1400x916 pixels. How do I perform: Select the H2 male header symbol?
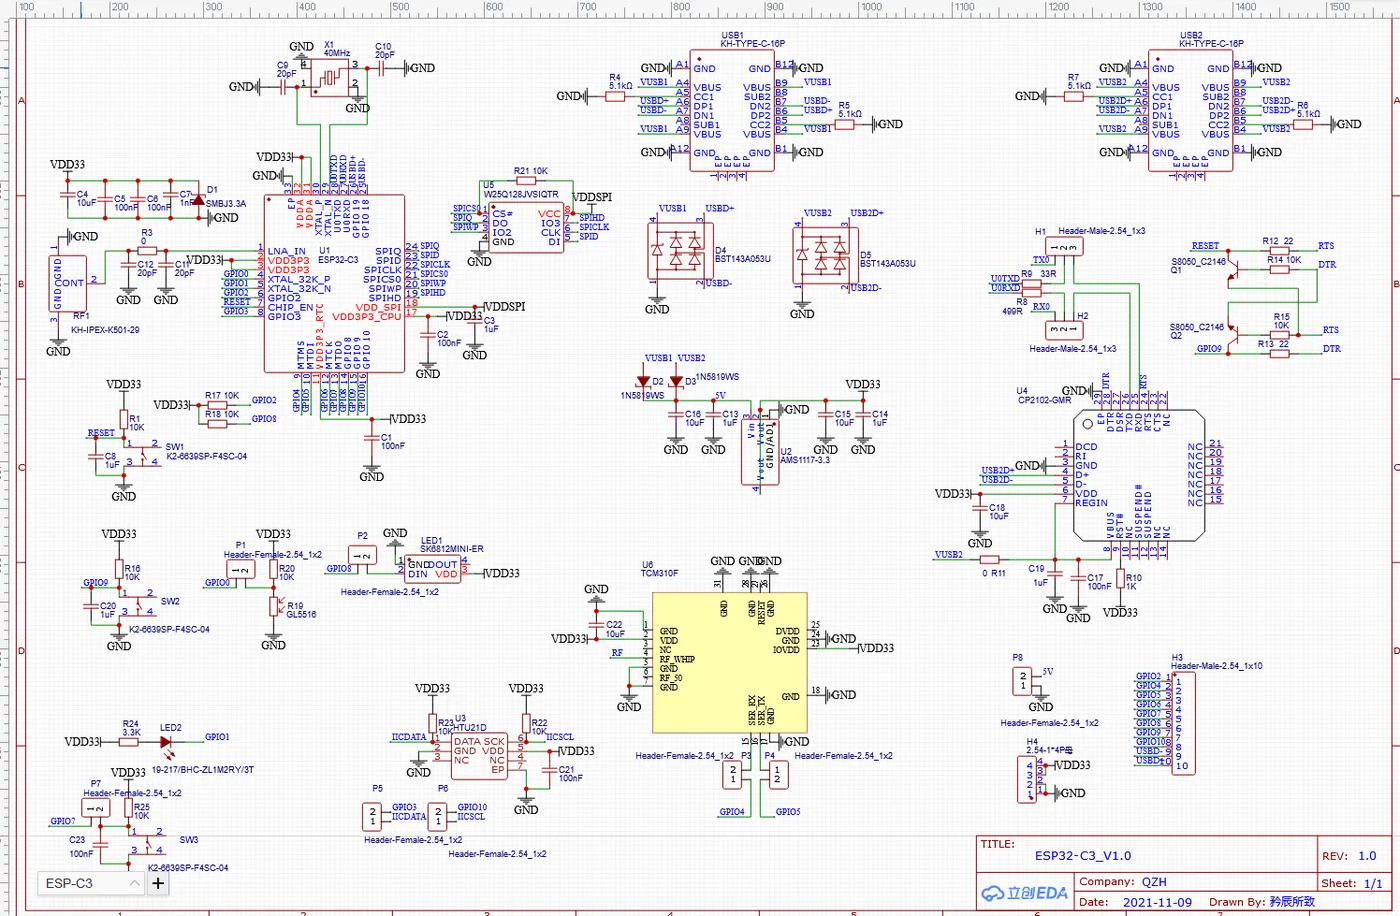click(1065, 329)
